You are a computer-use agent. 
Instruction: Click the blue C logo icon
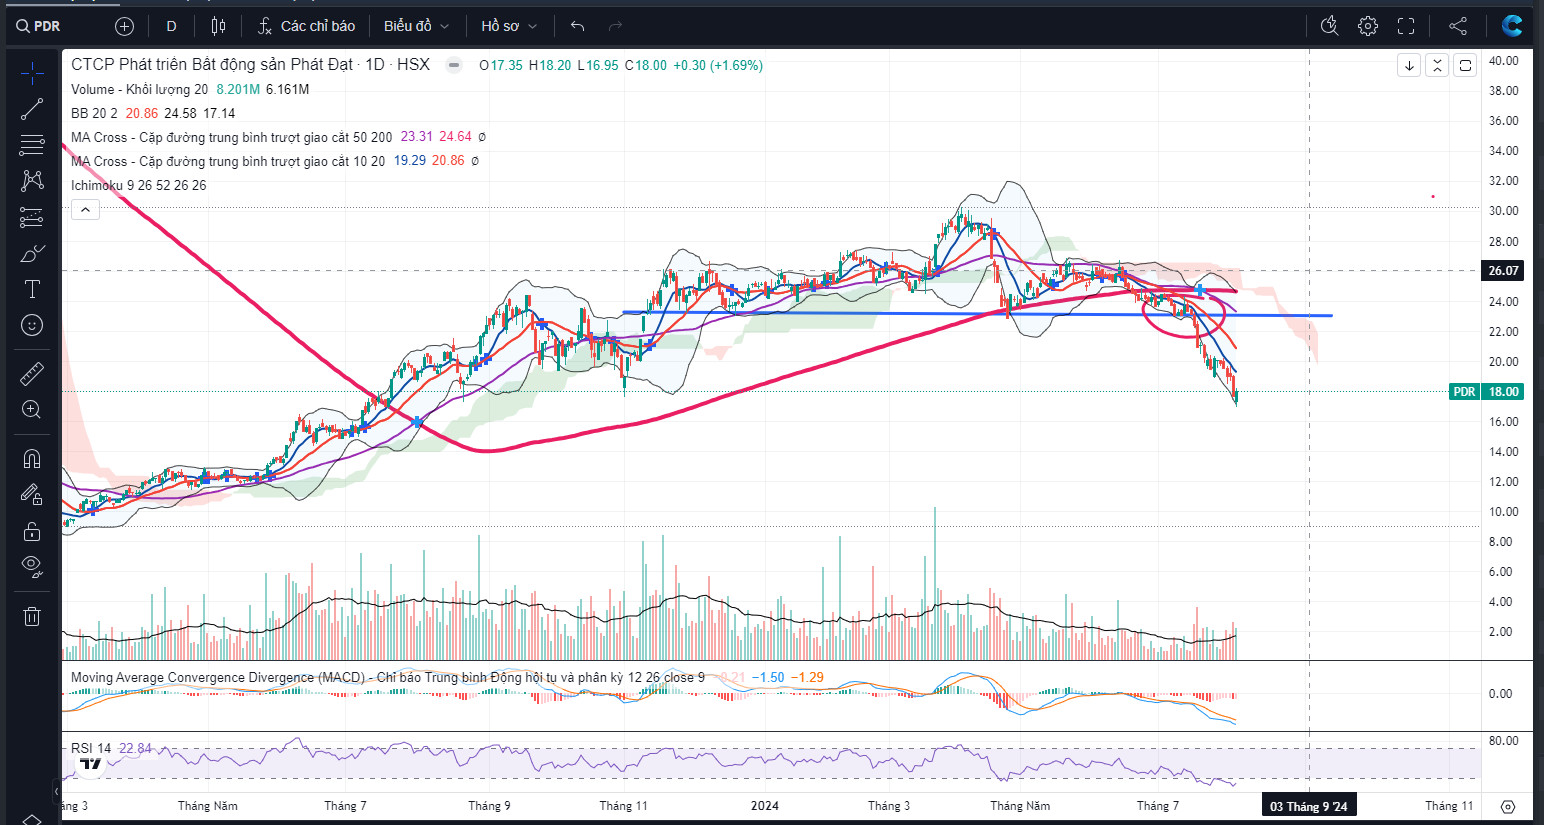pos(1512,26)
